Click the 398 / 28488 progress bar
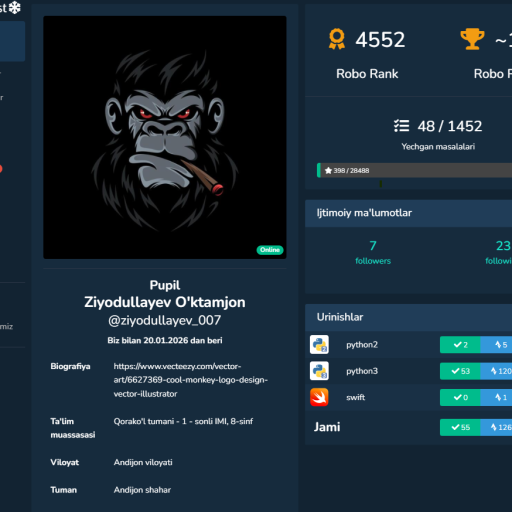The width and height of the screenshot is (512, 512). (414, 170)
